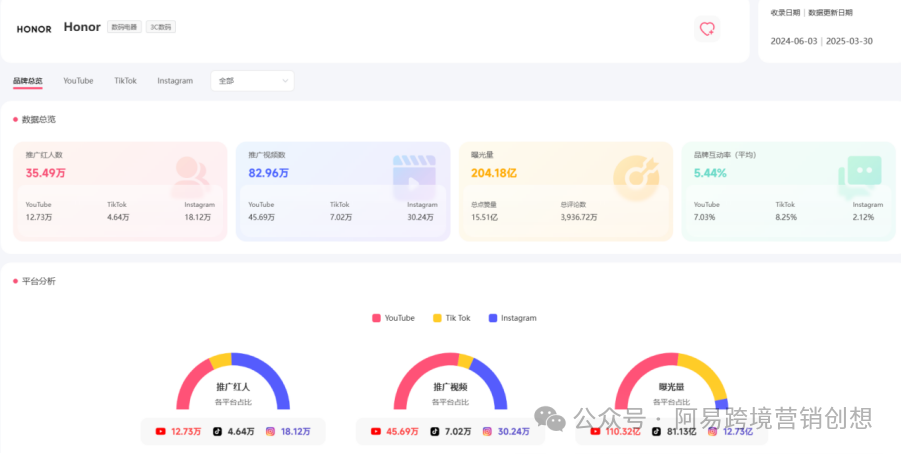Click 18.12万 Instagram value in 推广红人数 card
This screenshot has height=454, width=901.
(x=198, y=218)
